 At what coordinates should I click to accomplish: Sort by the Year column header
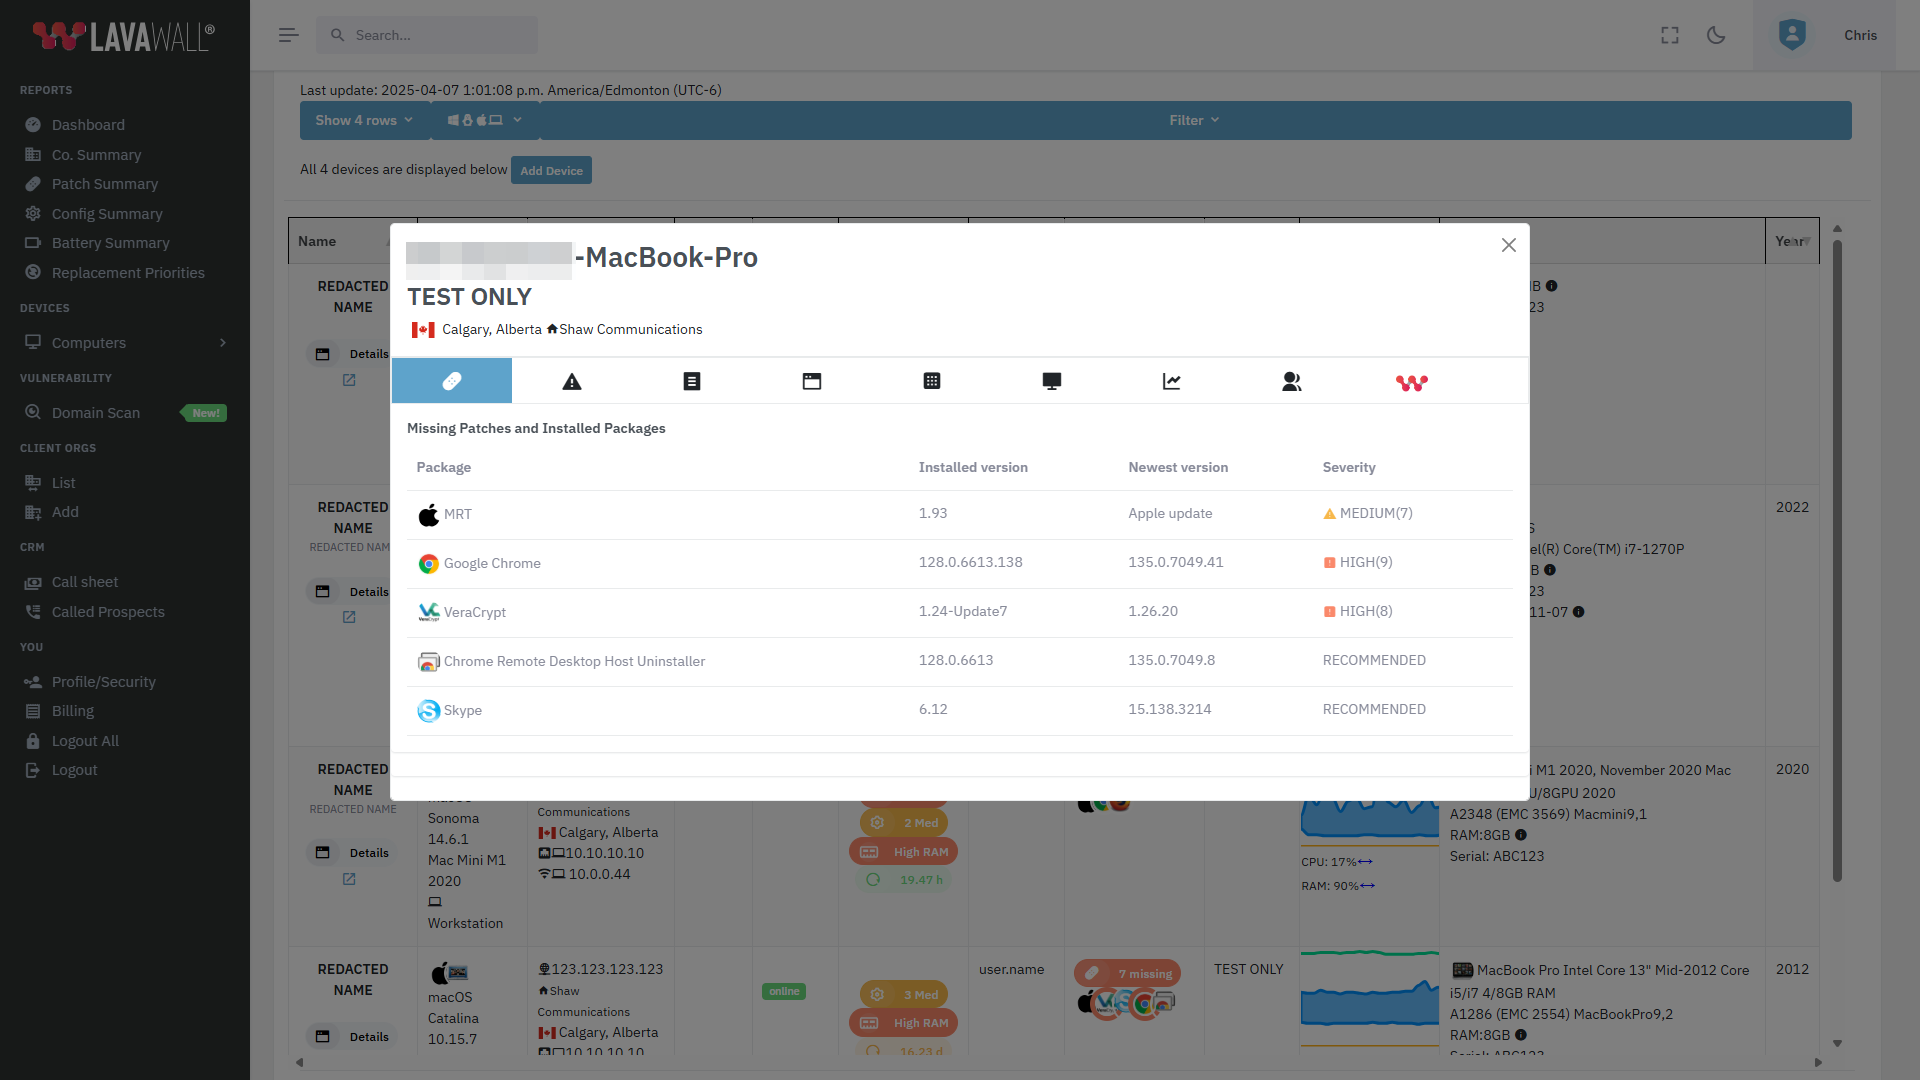[1790, 241]
